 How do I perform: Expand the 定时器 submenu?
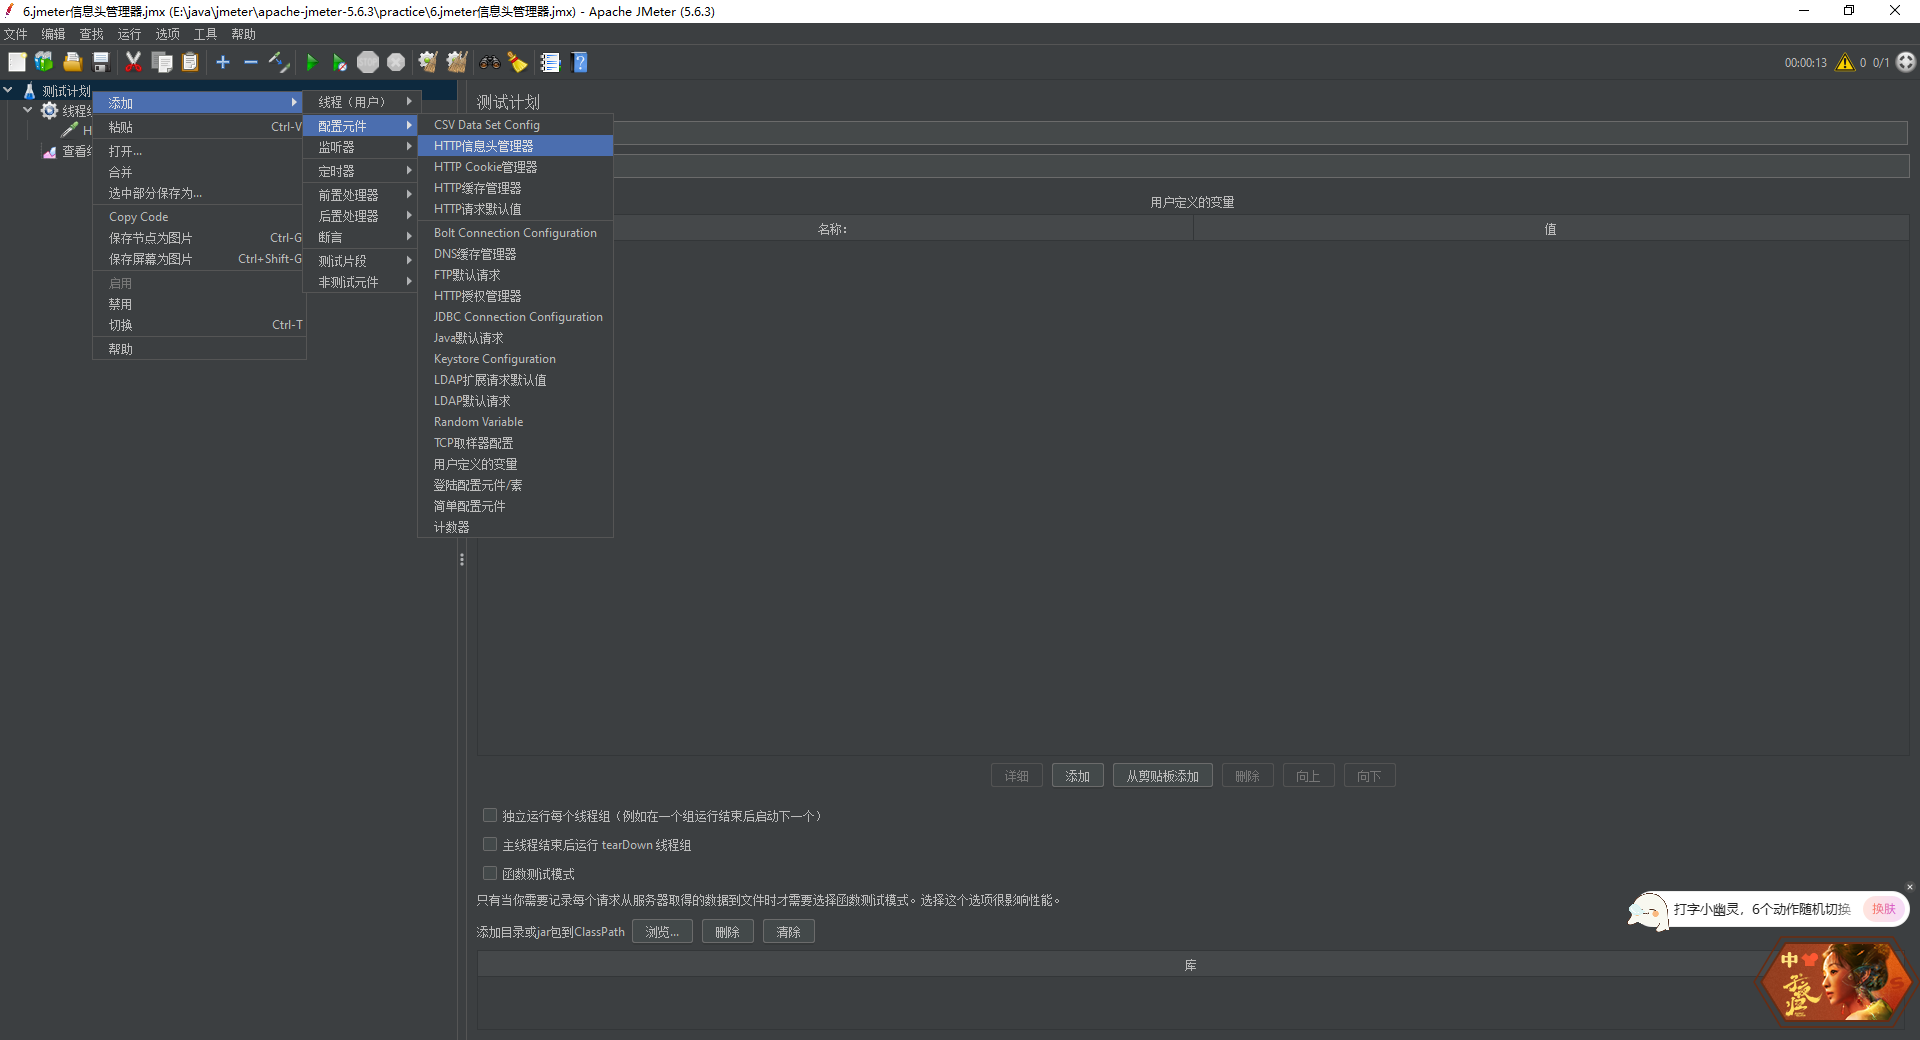(x=361, y=171)
